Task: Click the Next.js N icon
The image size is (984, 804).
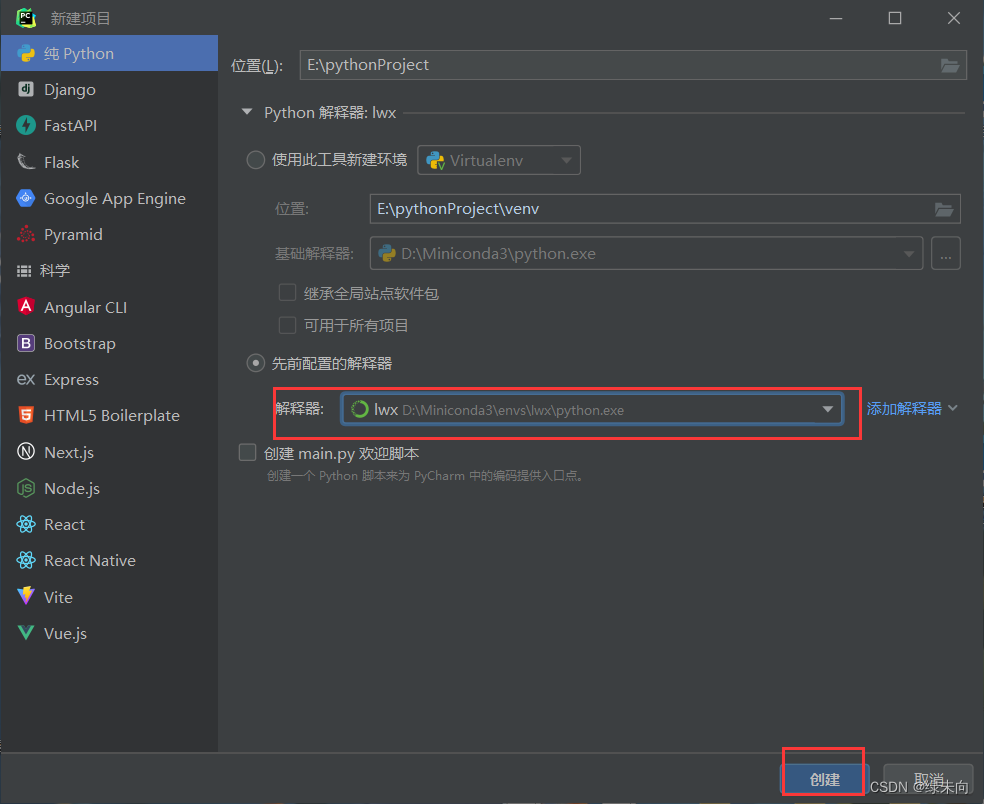Action: coord(26,451)
